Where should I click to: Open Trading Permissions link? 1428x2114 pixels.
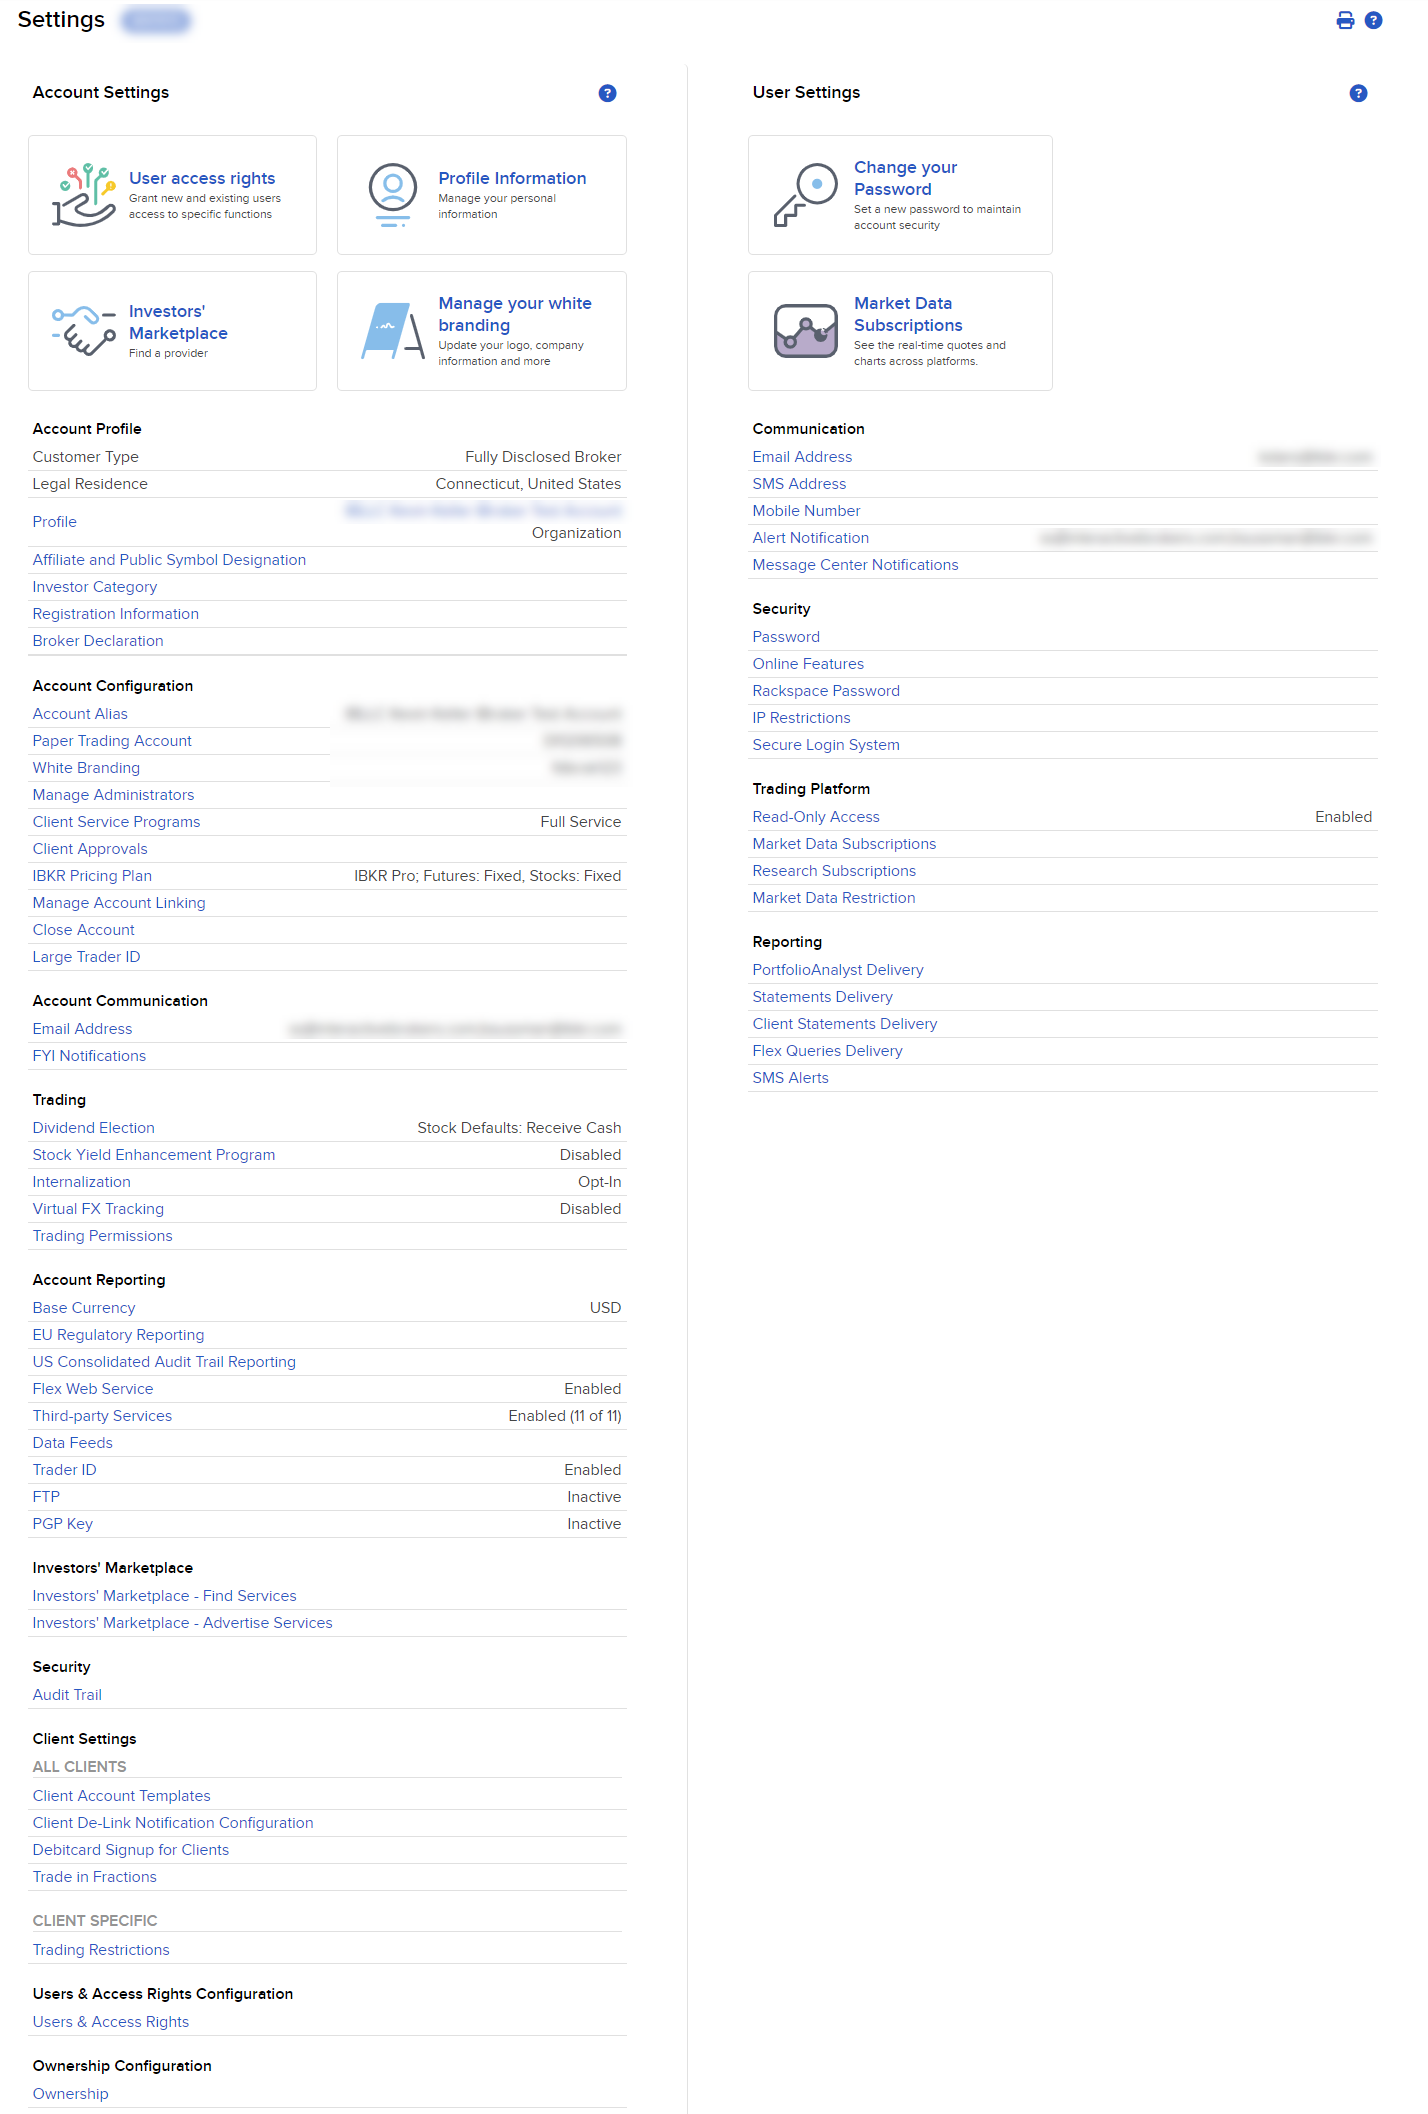pyautogui.click(x=102, y=1236)
